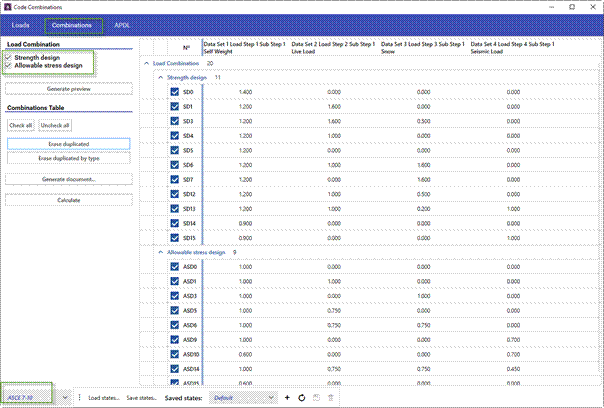The image size is (604, 408).
Task: Uncheck the ASD9 combination checkbox
Action: (174, 340)
